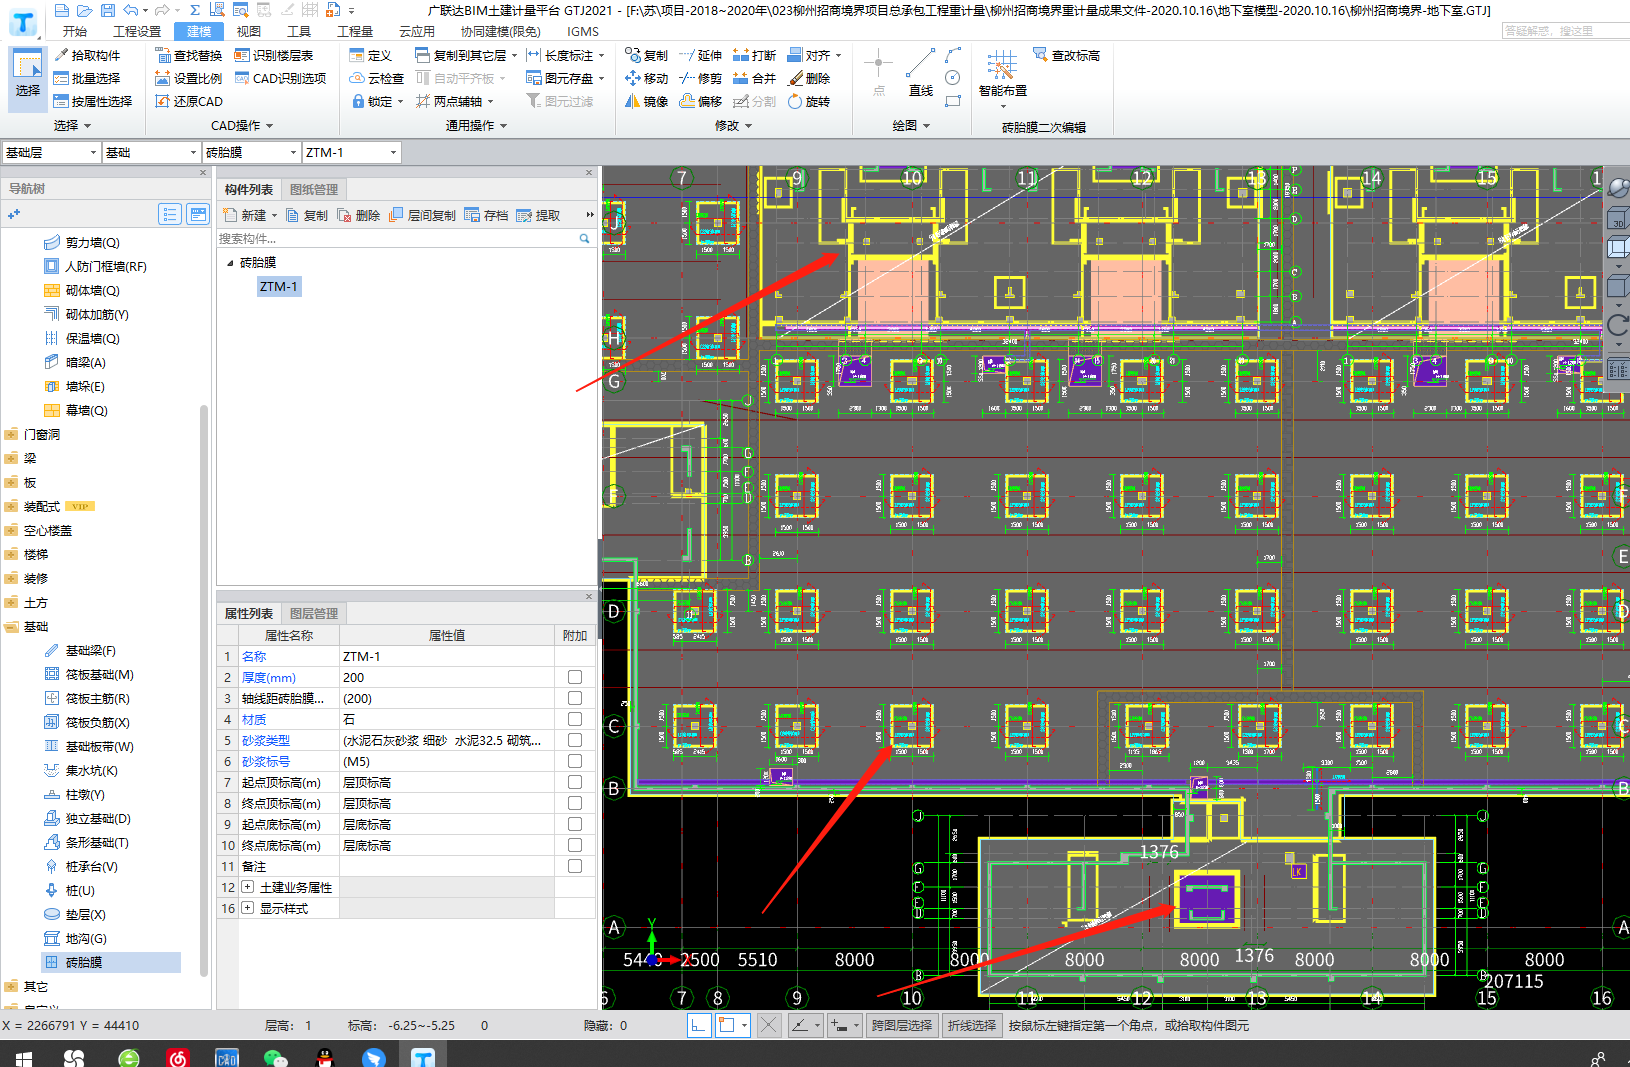Select the 直线 line drawing tool
Viewport: 1630px width, 1067px height.
click(920, 73)
